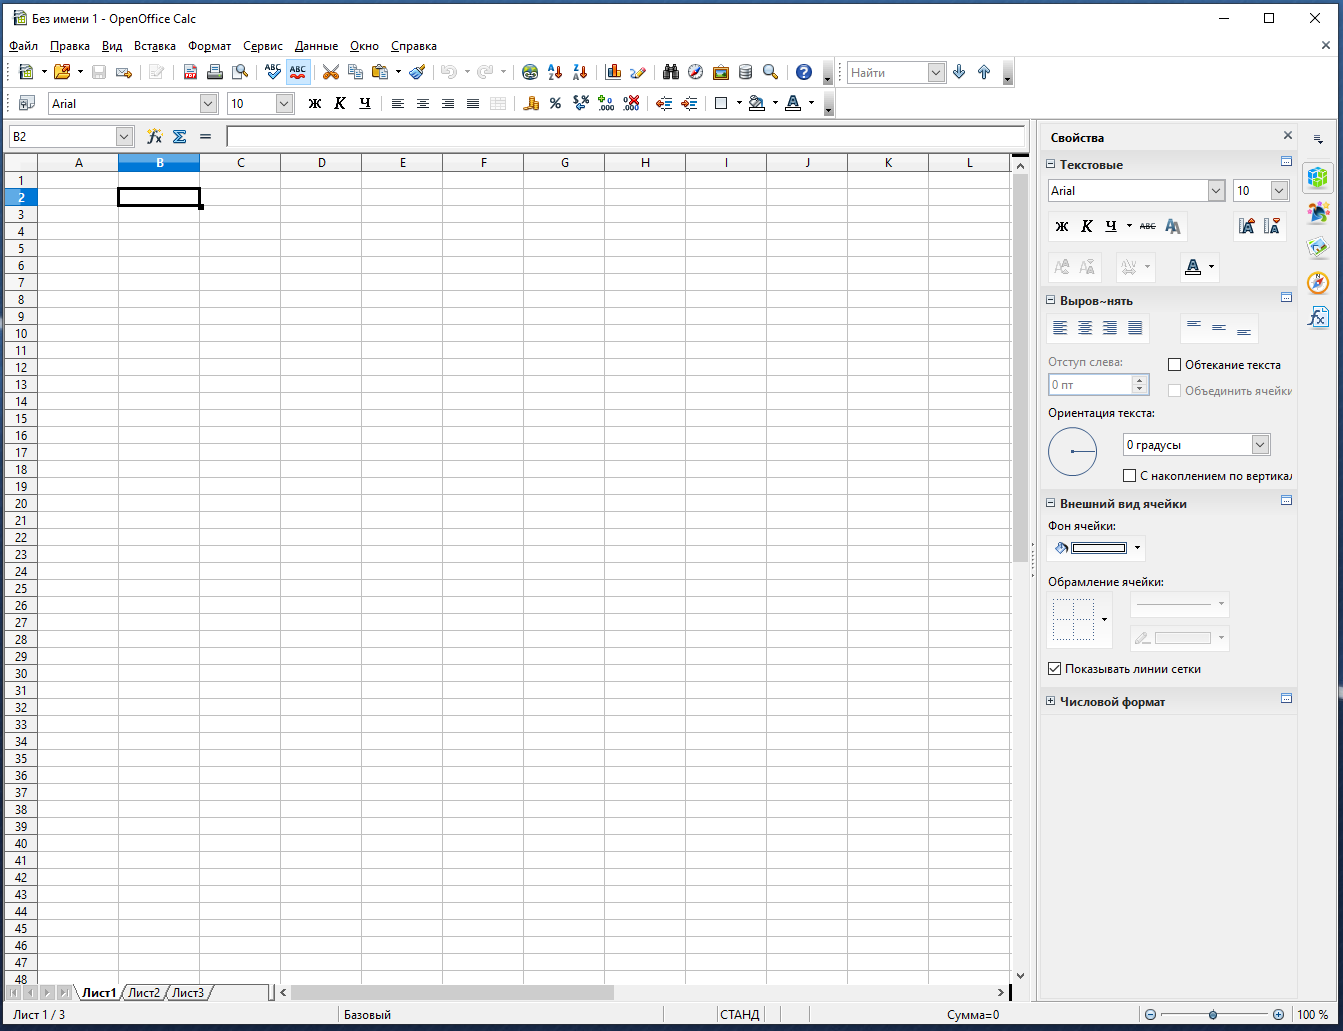This screenshot has width=1343, height=1031.
Task: Click the Cut scissors icon
Action: click(x=330, y=72)
